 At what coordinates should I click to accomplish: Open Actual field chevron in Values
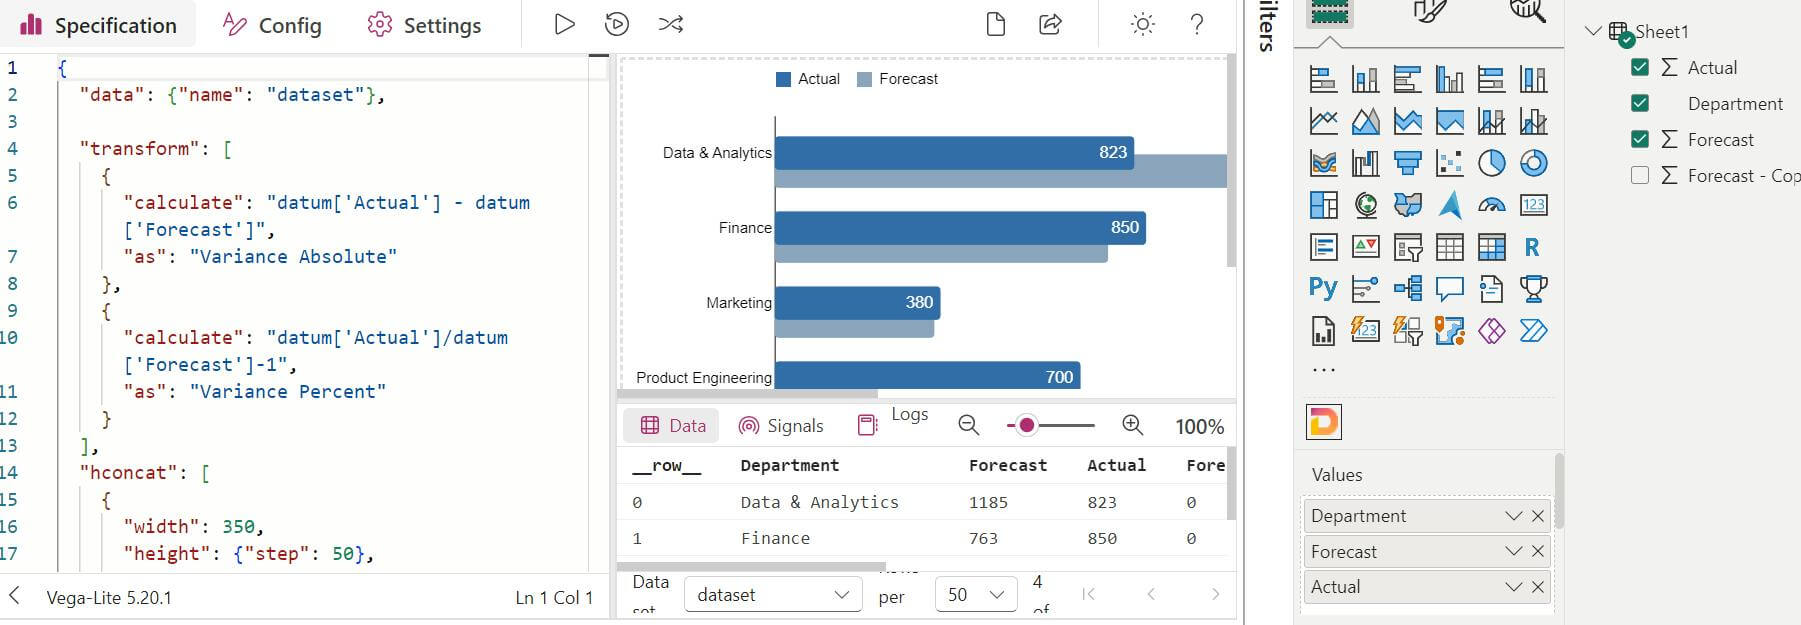click(1514, 587)
